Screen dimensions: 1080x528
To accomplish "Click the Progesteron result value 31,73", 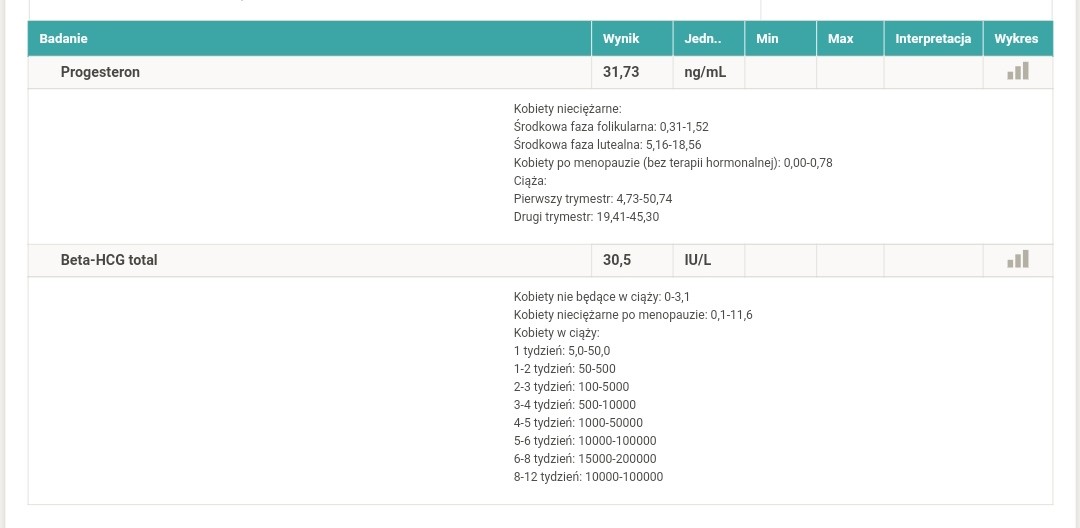I will (x=621, y=73).
